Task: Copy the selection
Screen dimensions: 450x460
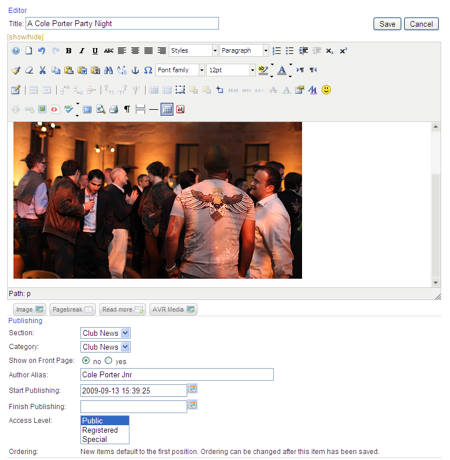Action: coord(55,70)
